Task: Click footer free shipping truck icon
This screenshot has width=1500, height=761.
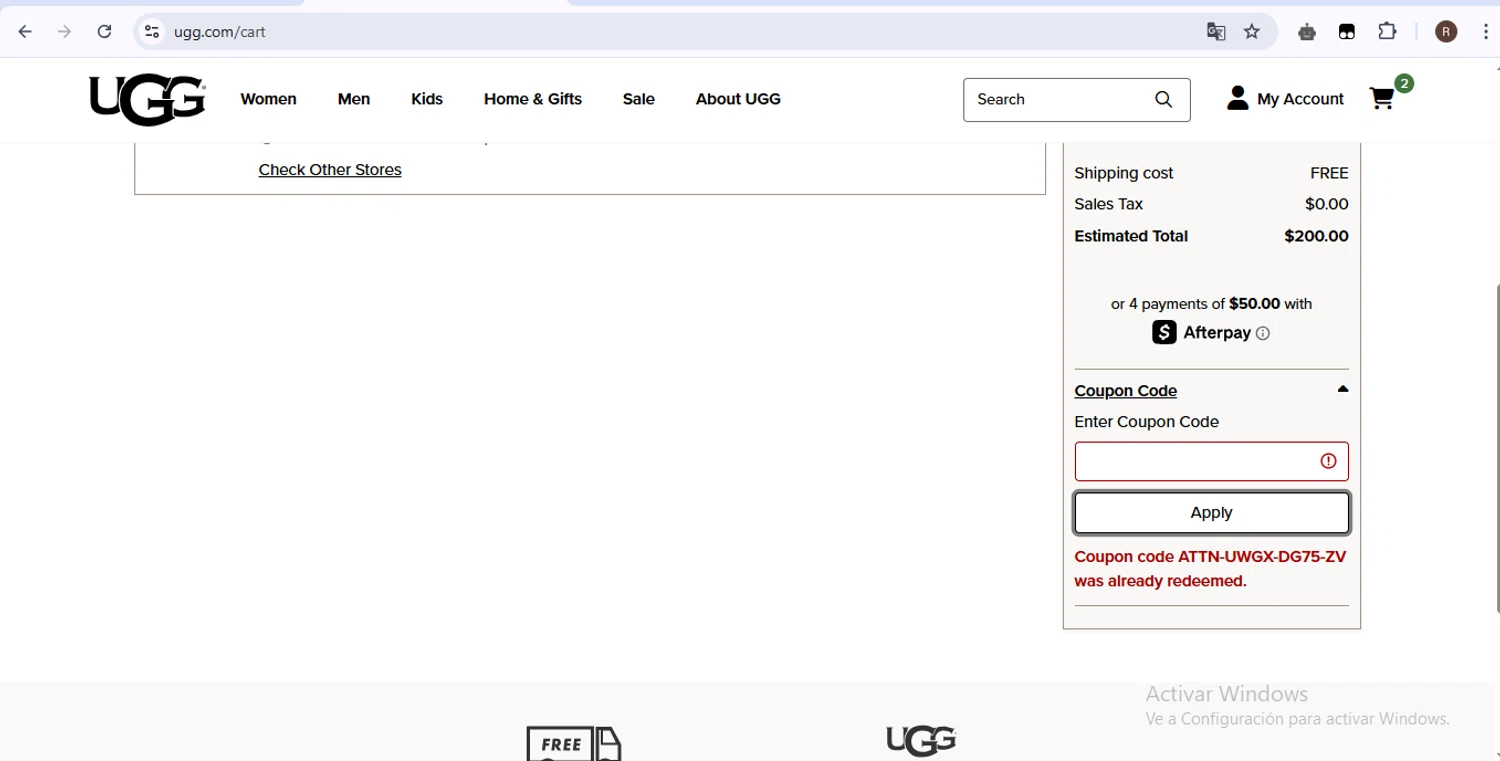Action: click(574, 744)
